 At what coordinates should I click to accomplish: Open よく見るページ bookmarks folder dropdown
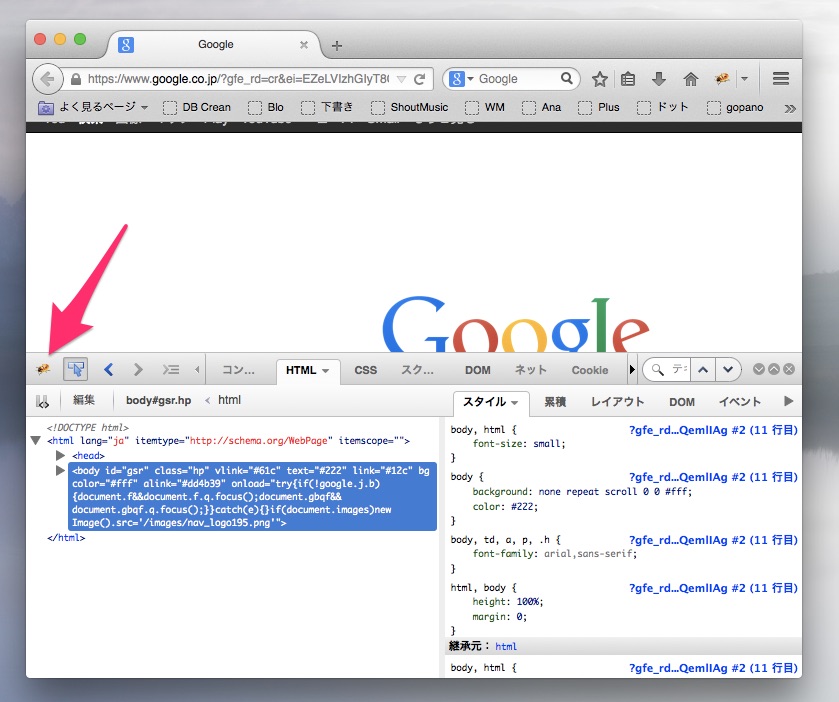pyautogui.click(x=93, y=107)
